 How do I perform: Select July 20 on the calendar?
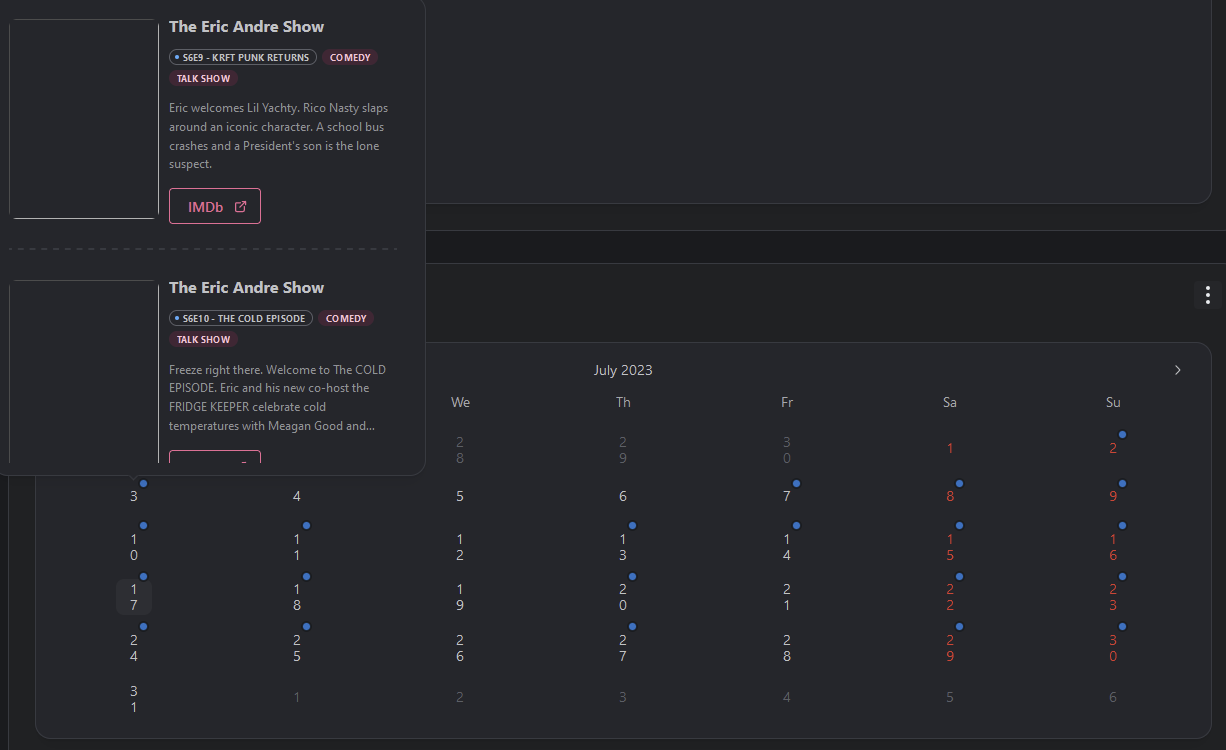tap(623, 597)
